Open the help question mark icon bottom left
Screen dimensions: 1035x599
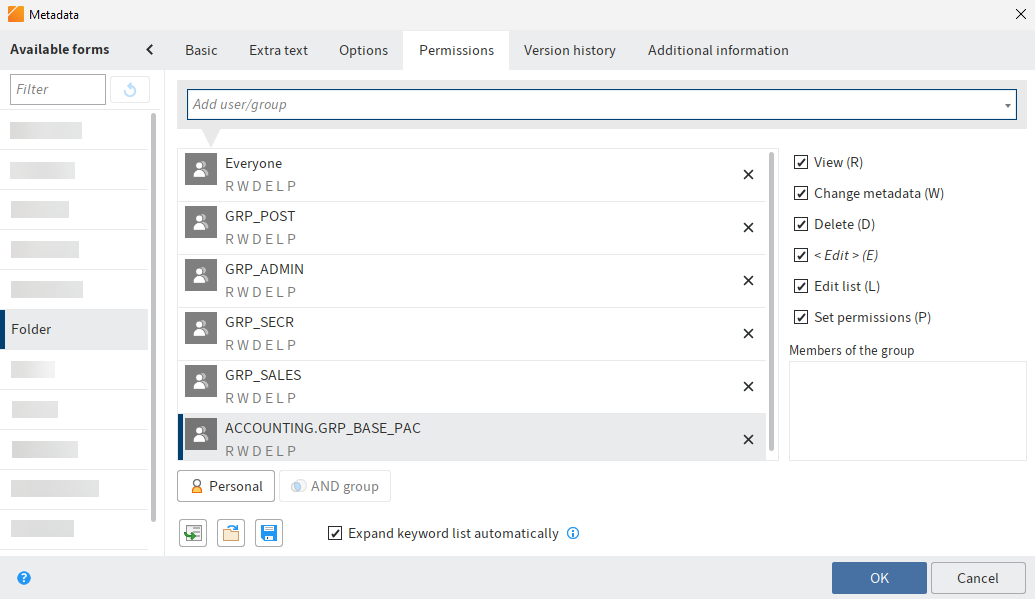(22, 578)
